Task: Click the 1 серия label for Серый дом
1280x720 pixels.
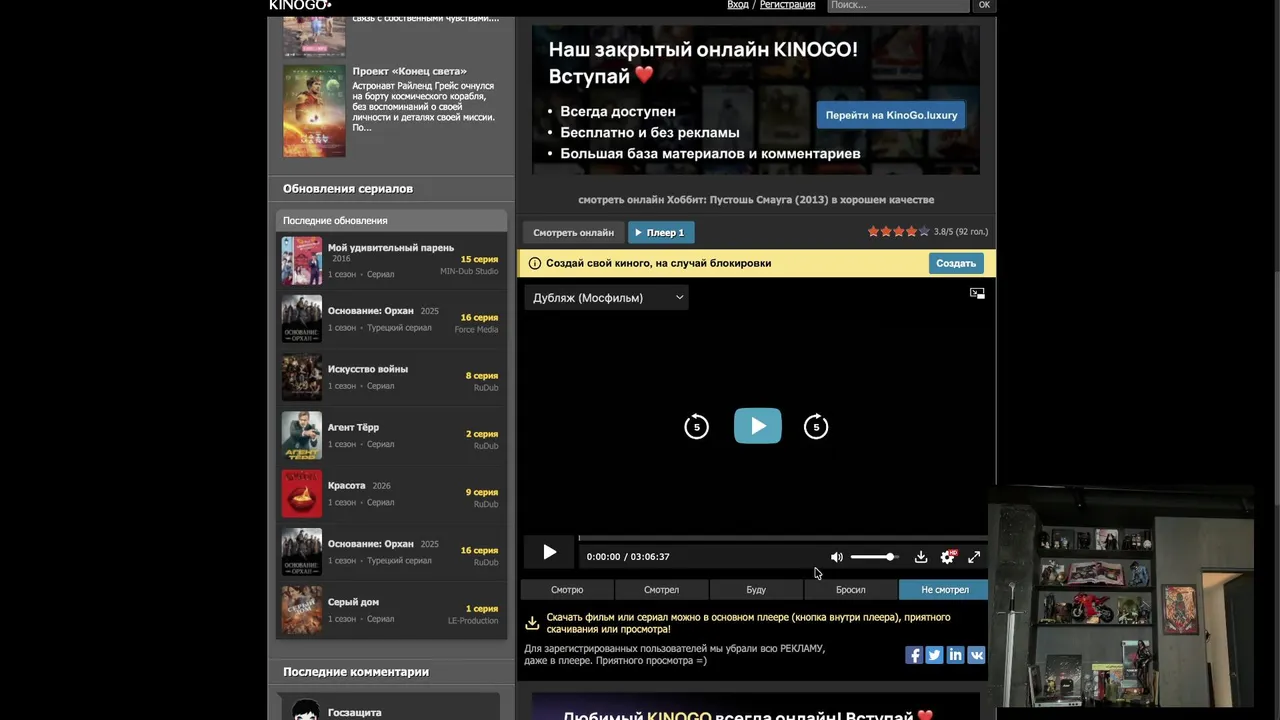Action: 482,608
